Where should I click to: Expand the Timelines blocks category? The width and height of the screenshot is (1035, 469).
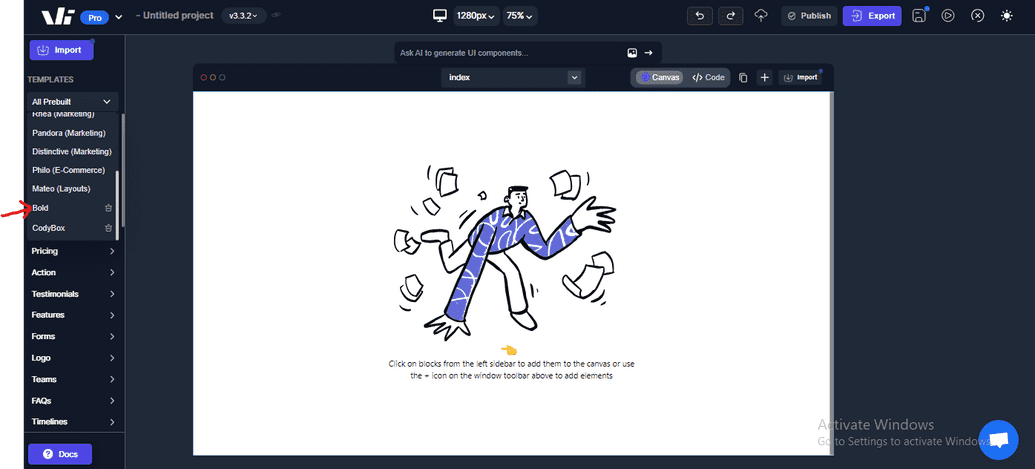[x=73, y=422]
